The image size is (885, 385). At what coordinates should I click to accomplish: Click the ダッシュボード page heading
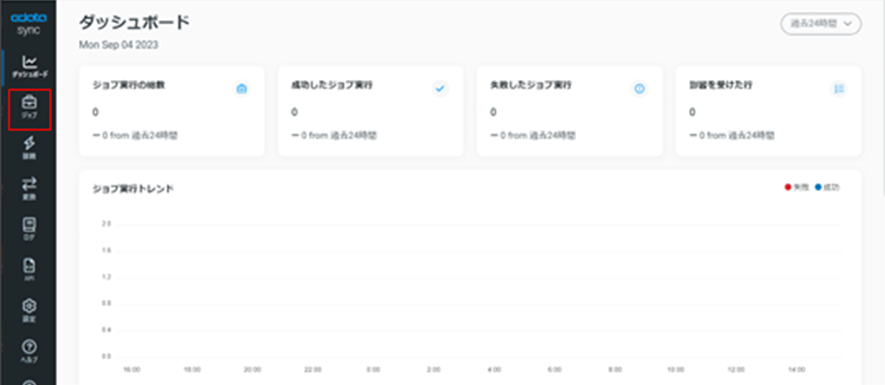[134, 22]
